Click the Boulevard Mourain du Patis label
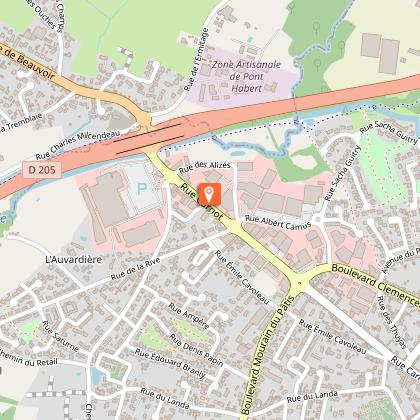 coord(268,355)
